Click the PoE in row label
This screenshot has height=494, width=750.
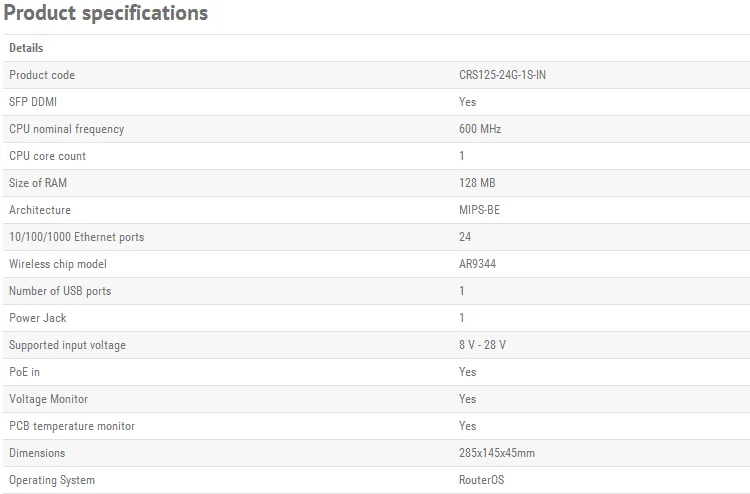pos(25,372)
